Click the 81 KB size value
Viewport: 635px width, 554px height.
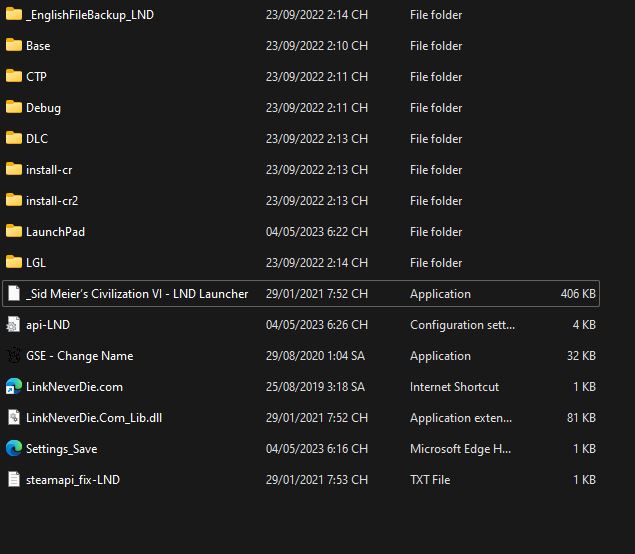(581, 418)
